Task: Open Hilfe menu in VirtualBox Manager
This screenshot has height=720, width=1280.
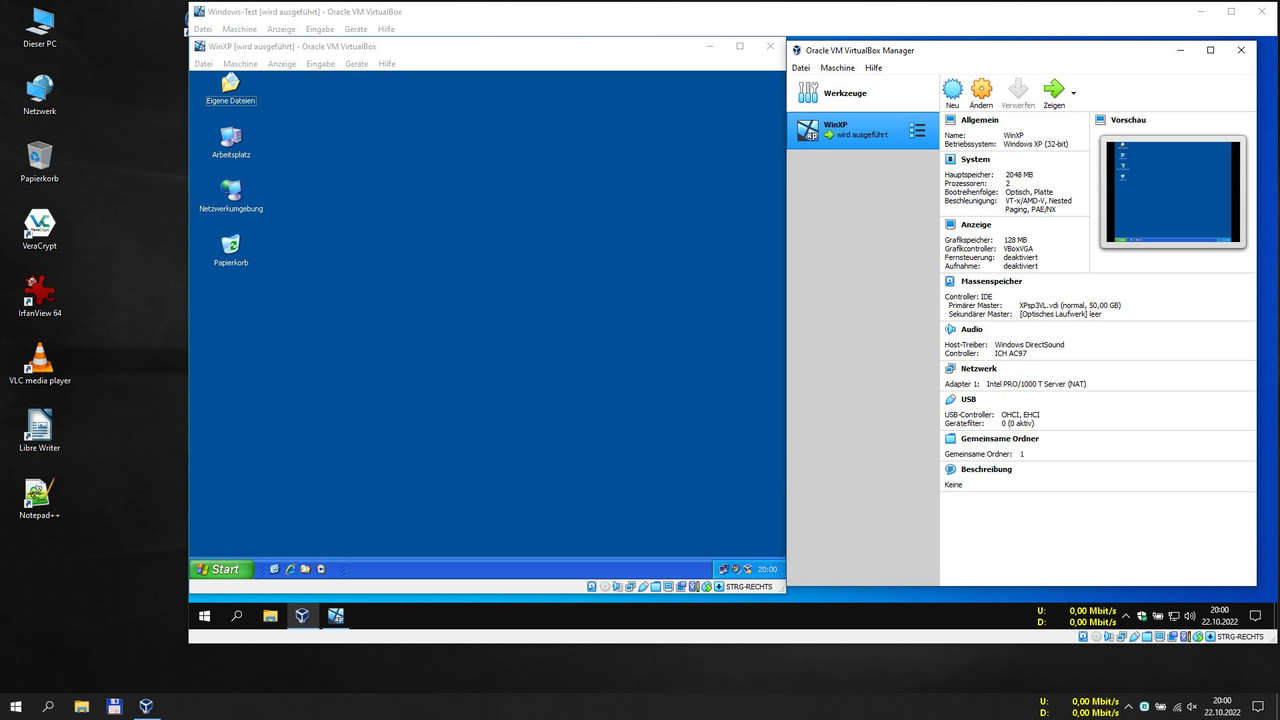Action: [874, 68]
